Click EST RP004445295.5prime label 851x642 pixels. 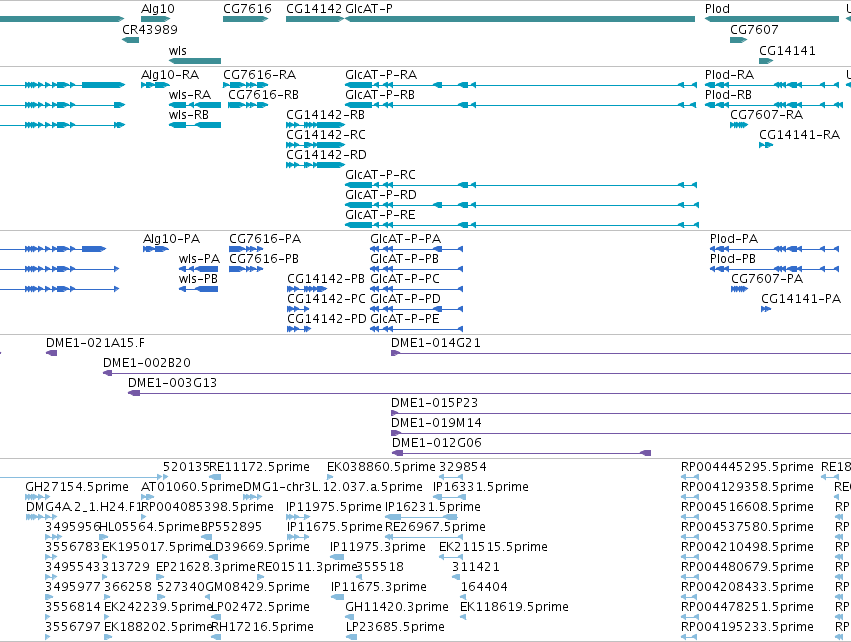[x=747, y=467]
